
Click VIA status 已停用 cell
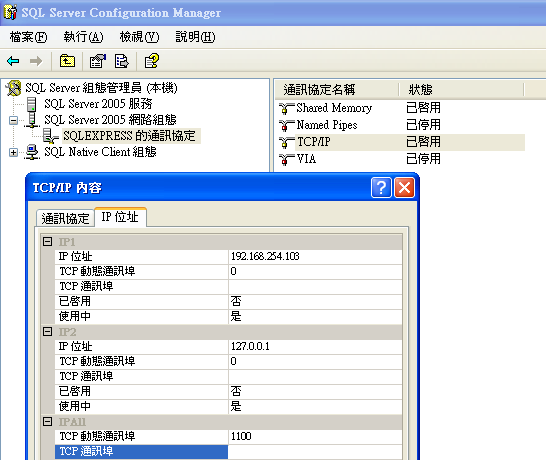423,159
